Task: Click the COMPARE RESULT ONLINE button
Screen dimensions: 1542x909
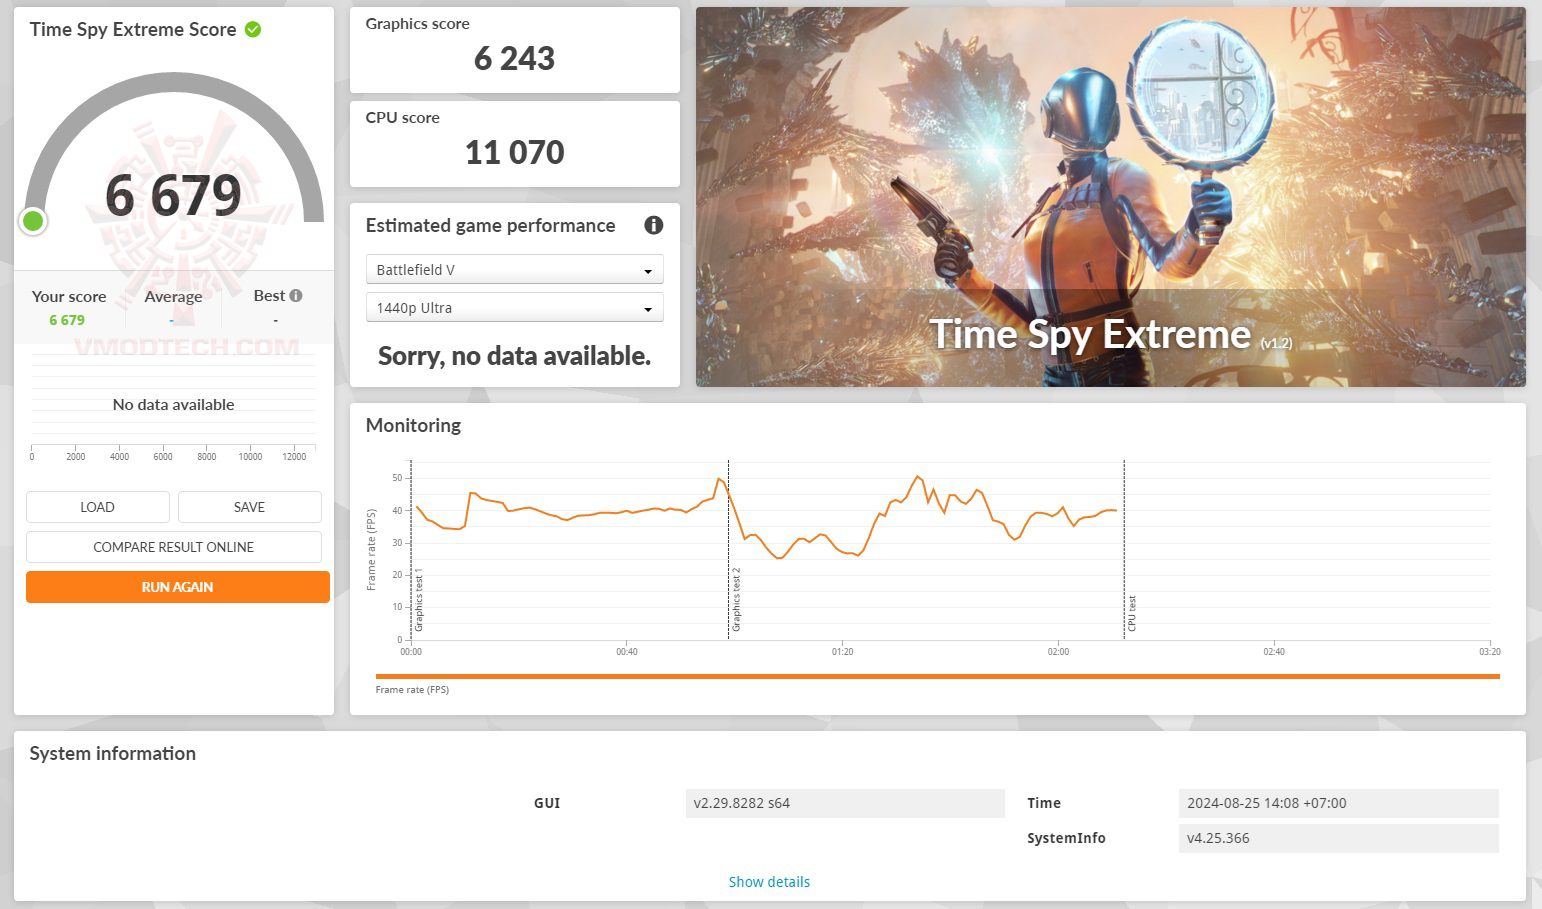Action: 173,547
